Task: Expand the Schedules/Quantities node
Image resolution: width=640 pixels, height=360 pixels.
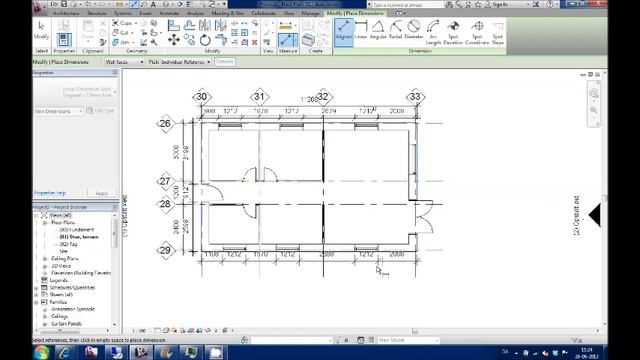Action: coord(36,288)
